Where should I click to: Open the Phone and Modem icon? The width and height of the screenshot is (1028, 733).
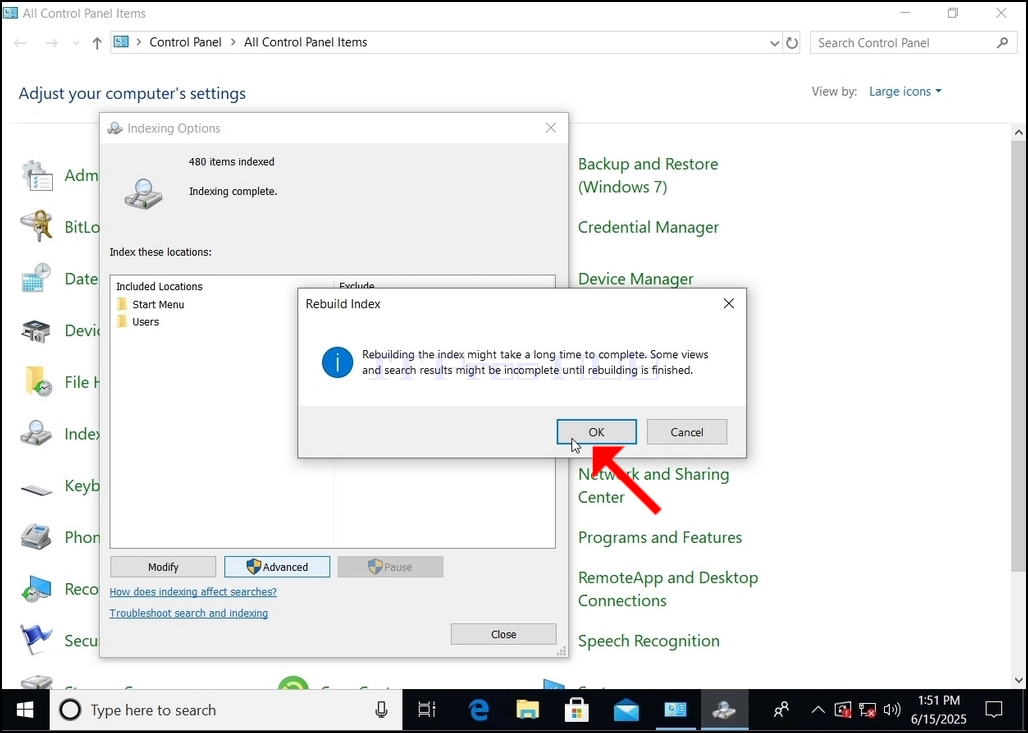click(x=37, y=537)
